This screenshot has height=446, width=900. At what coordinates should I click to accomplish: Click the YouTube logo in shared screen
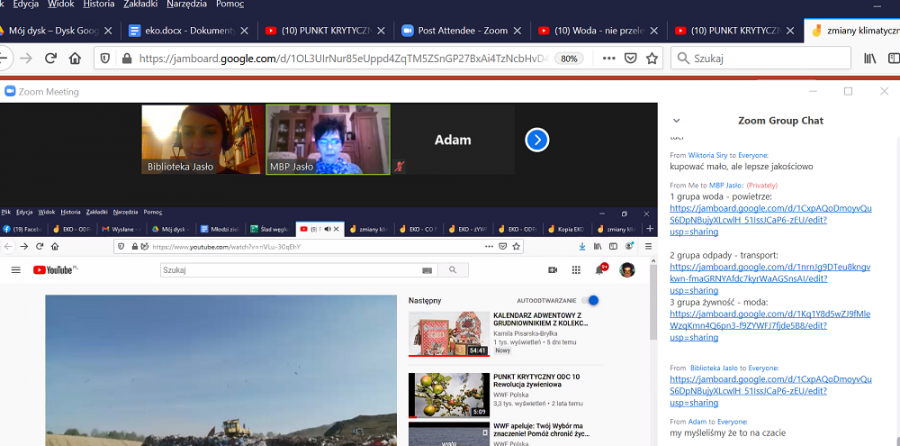[x=55, y=270]
